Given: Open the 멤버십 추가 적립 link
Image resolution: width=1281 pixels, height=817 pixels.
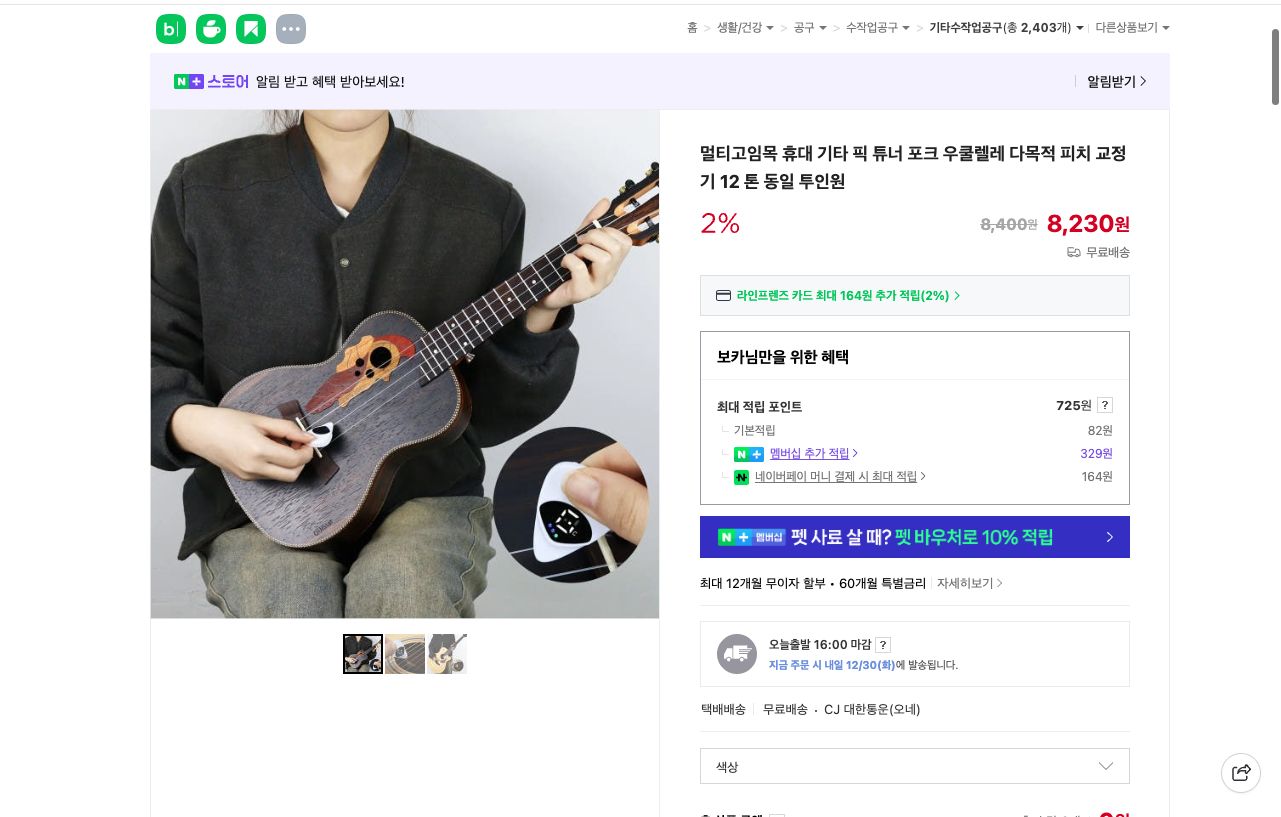Looking at the screenshot, I should click(x=810, y=453).
